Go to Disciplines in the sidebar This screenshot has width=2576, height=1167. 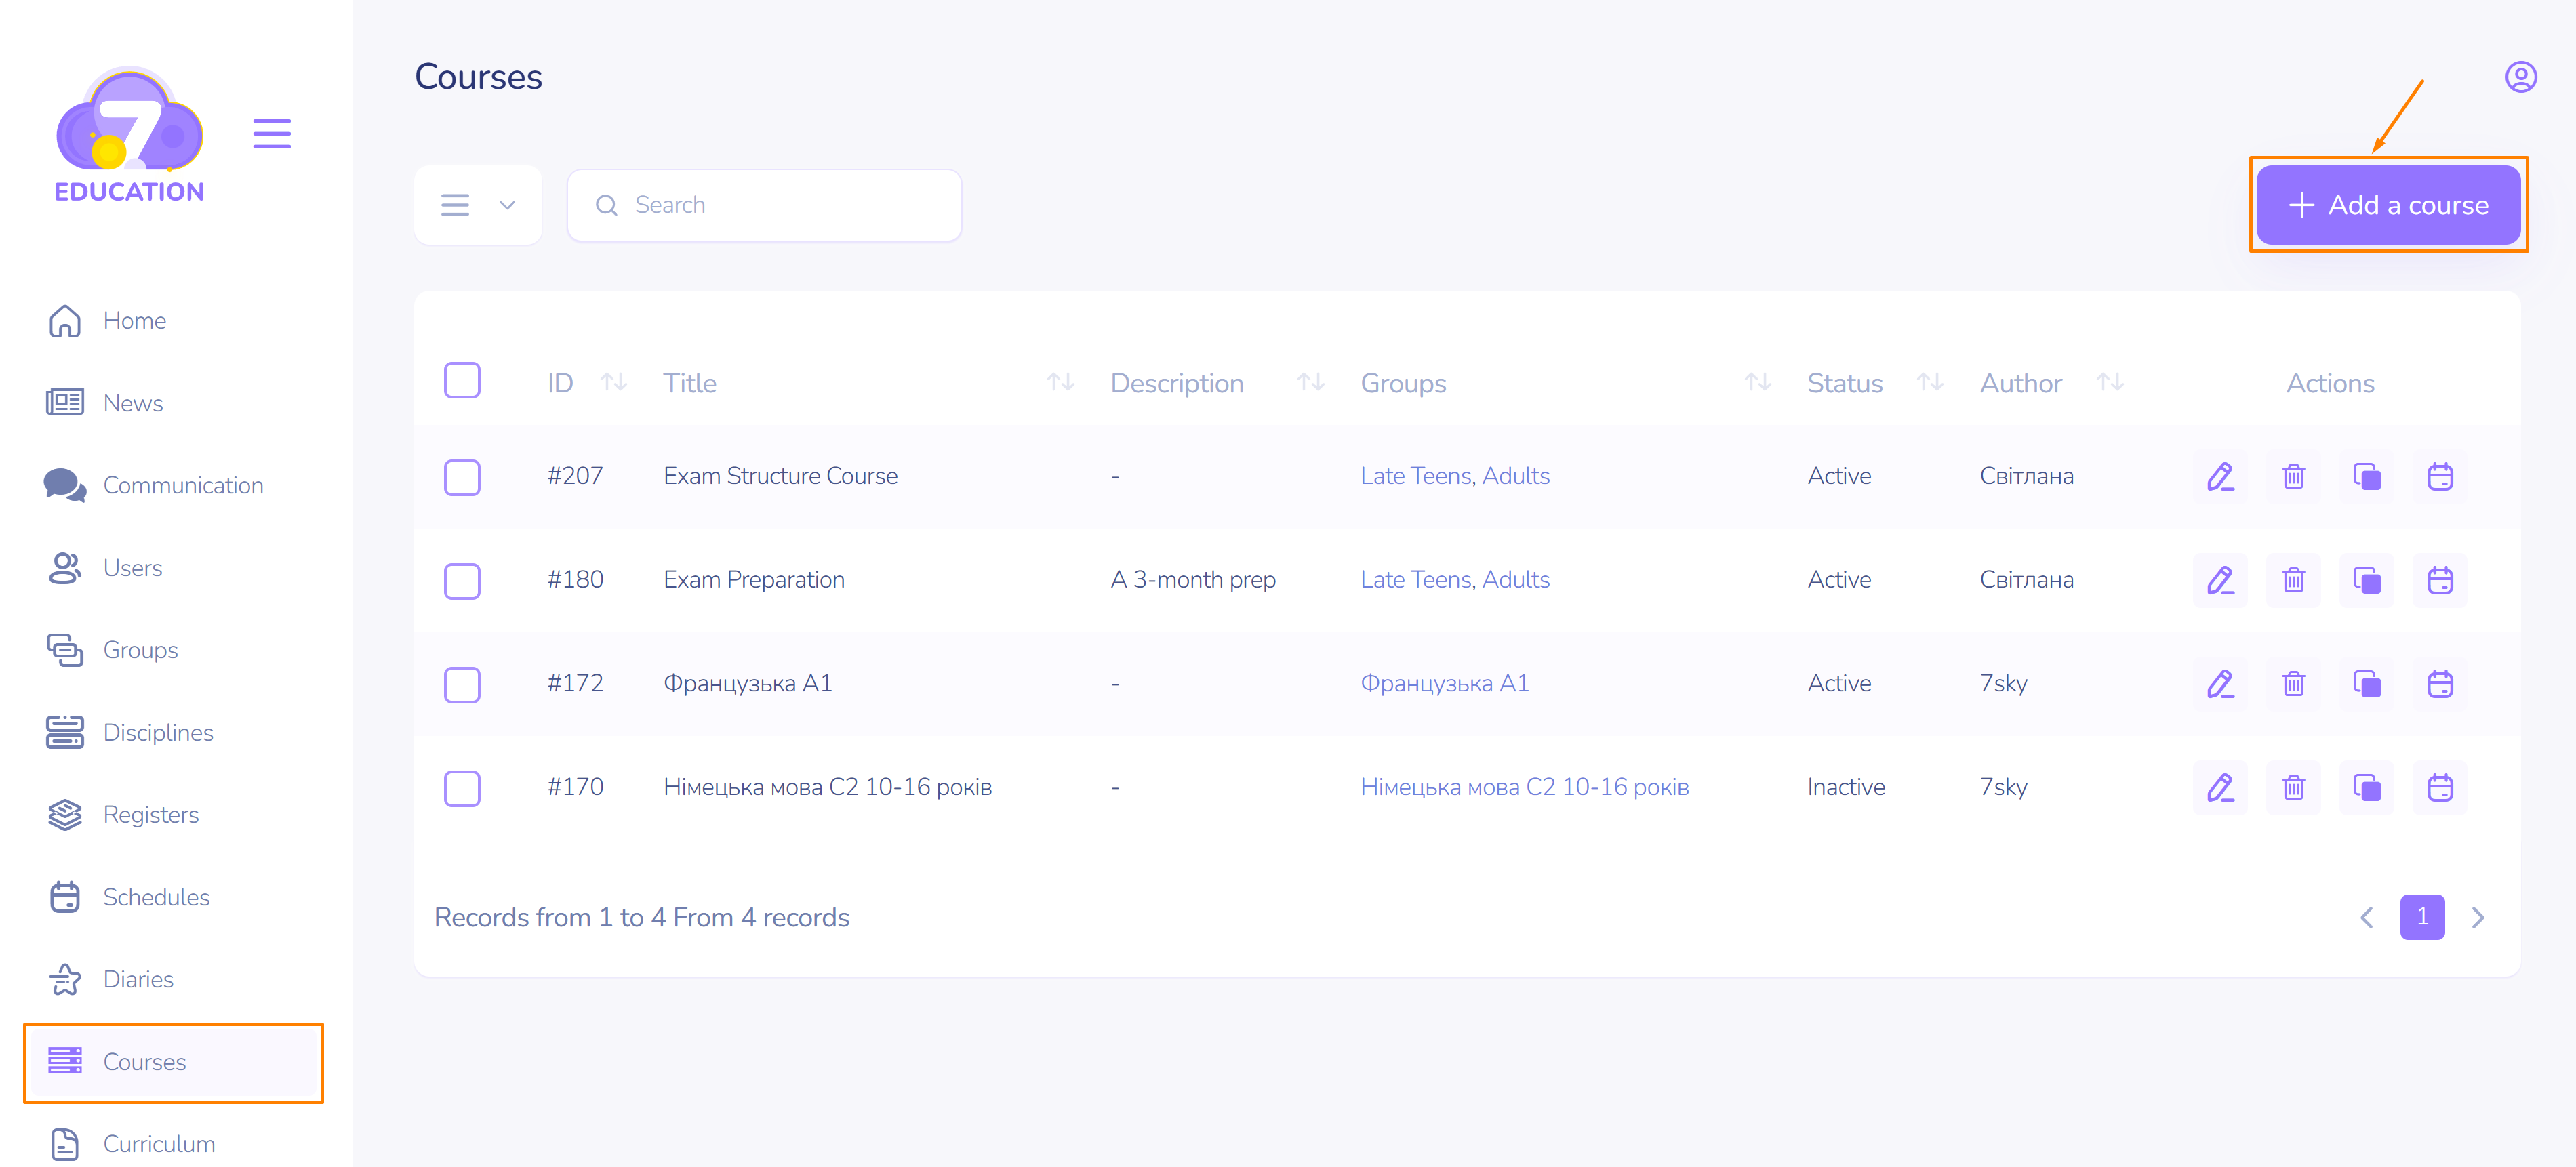tap(158, 732)
